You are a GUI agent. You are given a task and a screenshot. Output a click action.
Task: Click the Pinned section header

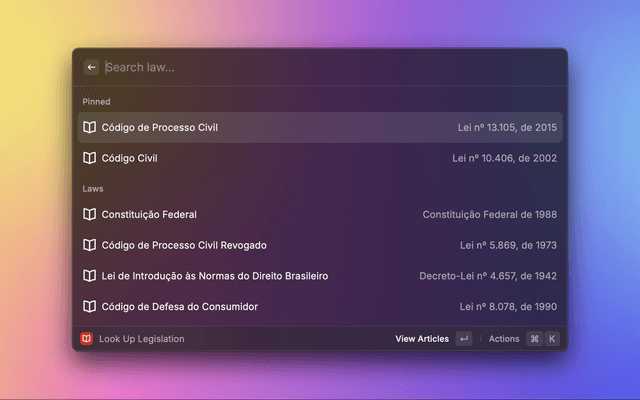pos(96,102)
